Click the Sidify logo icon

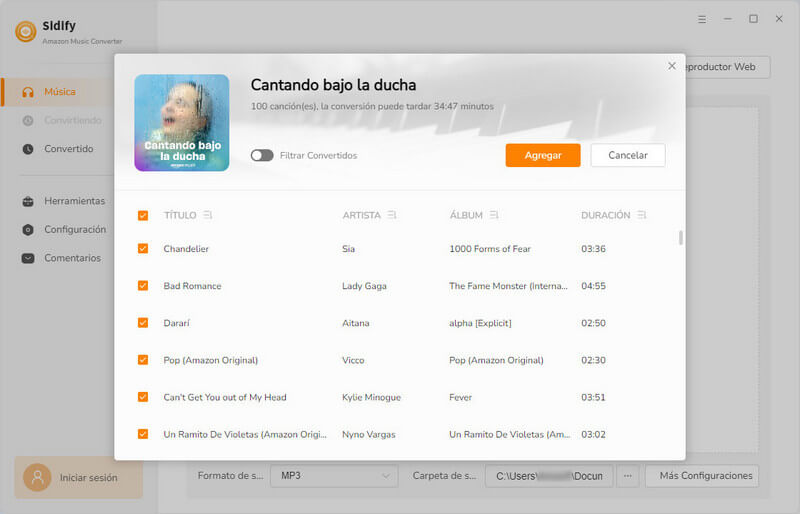pos(26,31)
